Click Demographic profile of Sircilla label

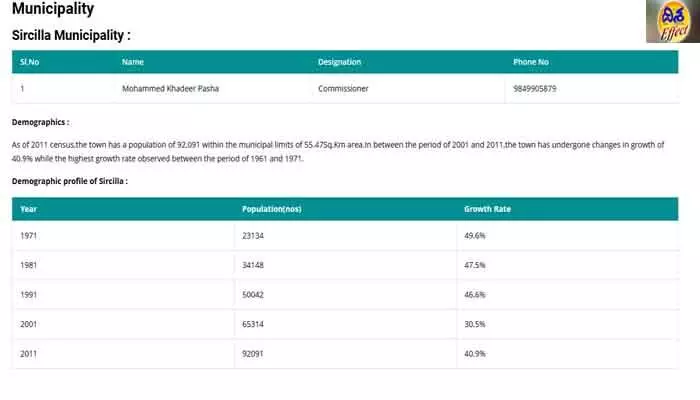(x=70, y=181)
